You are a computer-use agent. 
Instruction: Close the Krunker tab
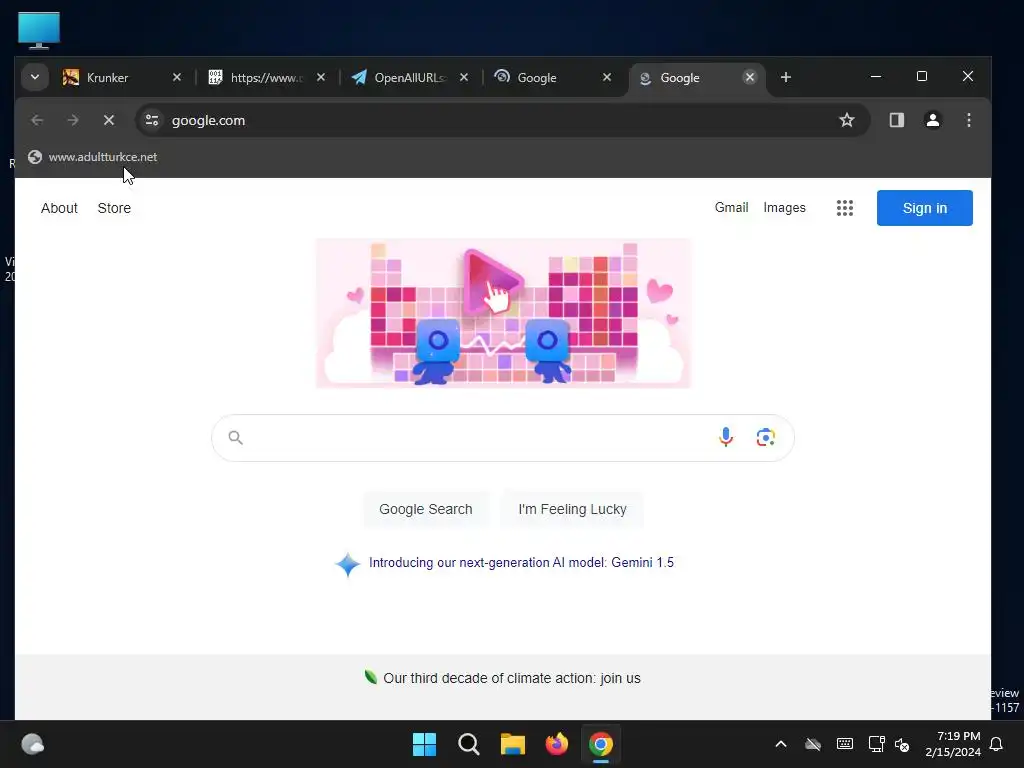pyautogui.click(x=176, y=78)
